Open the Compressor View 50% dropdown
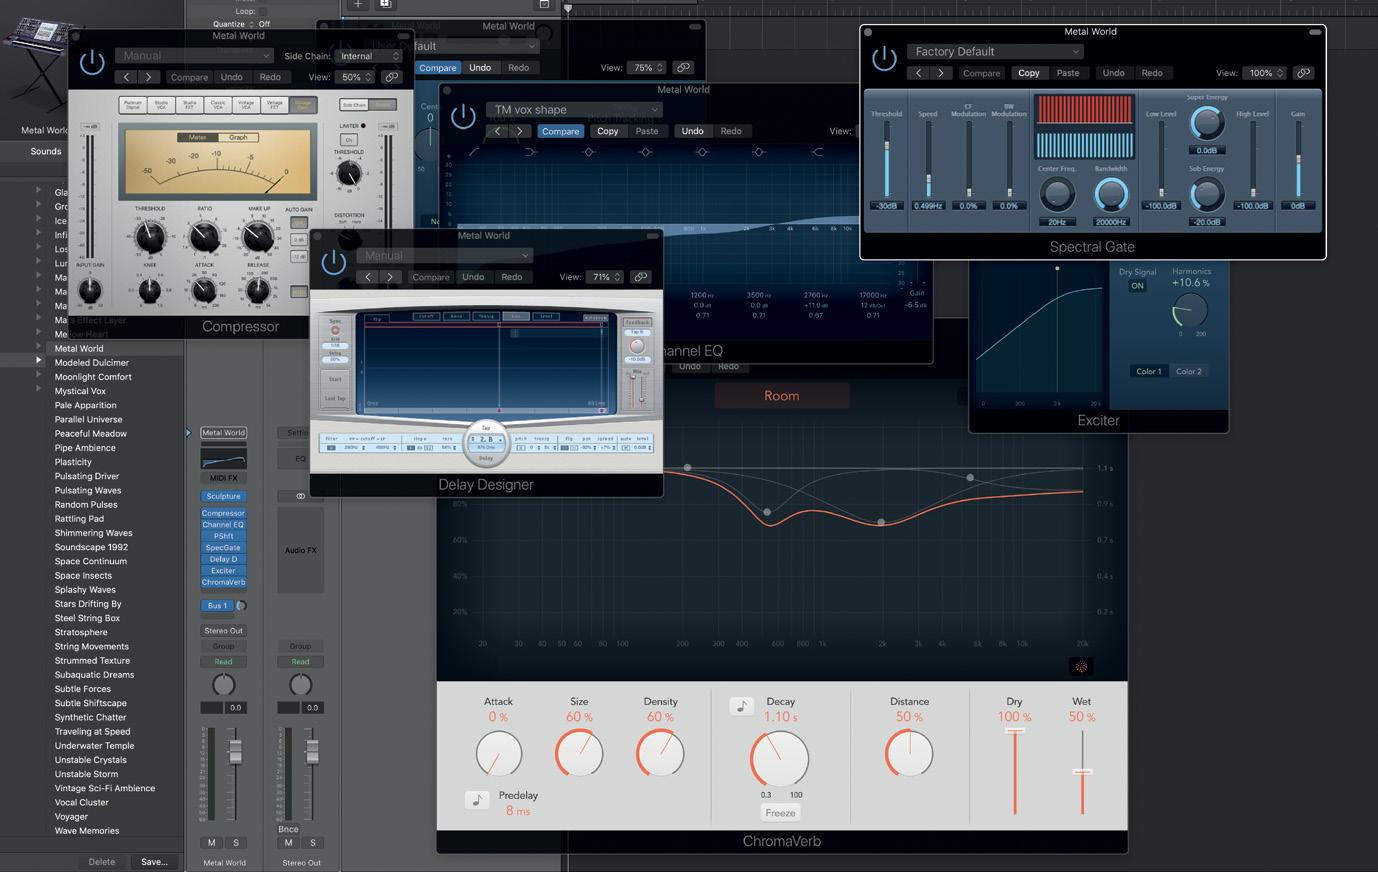This screenshot has height=872, width=1378. point(355,77)
